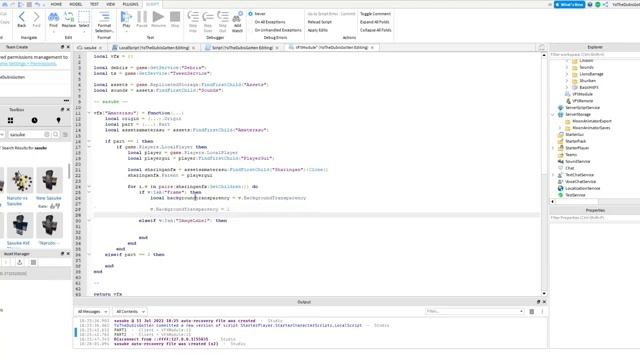Collapse code fold at line 16
Image resolution: width=640 pixels, height=360 pixels.
point(89,141)
